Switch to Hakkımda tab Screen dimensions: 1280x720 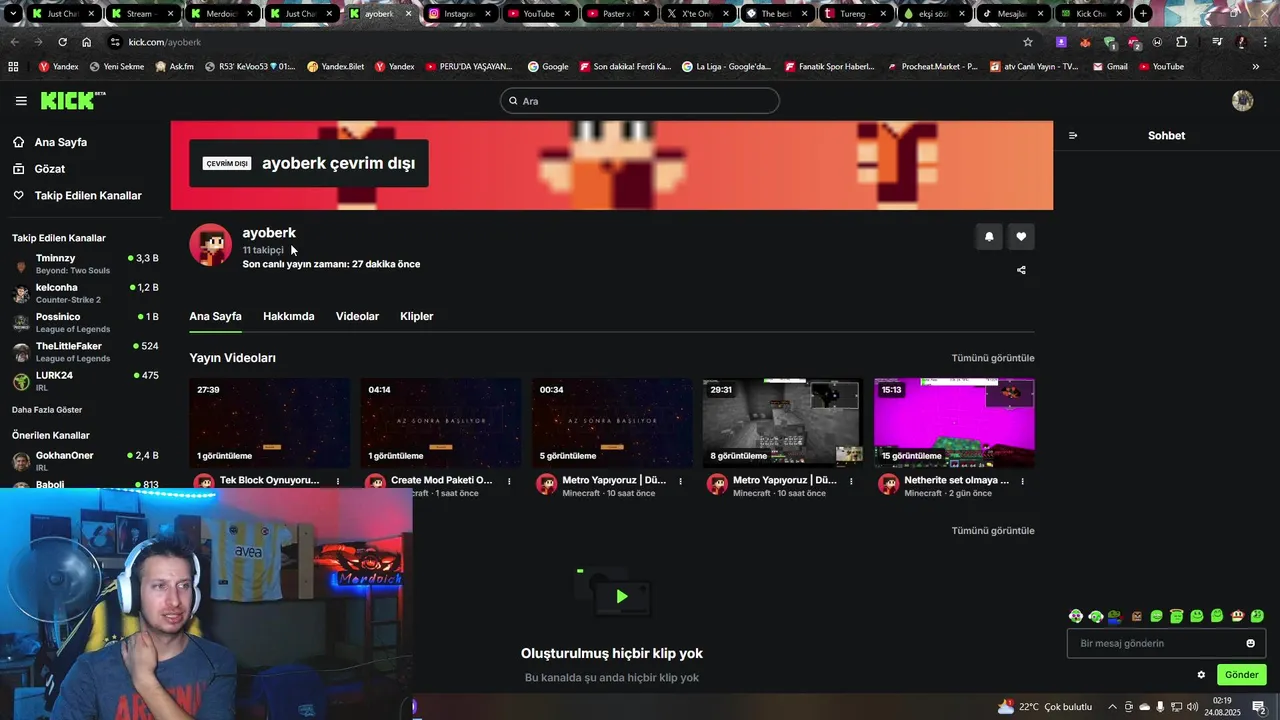tap(288, 316)
